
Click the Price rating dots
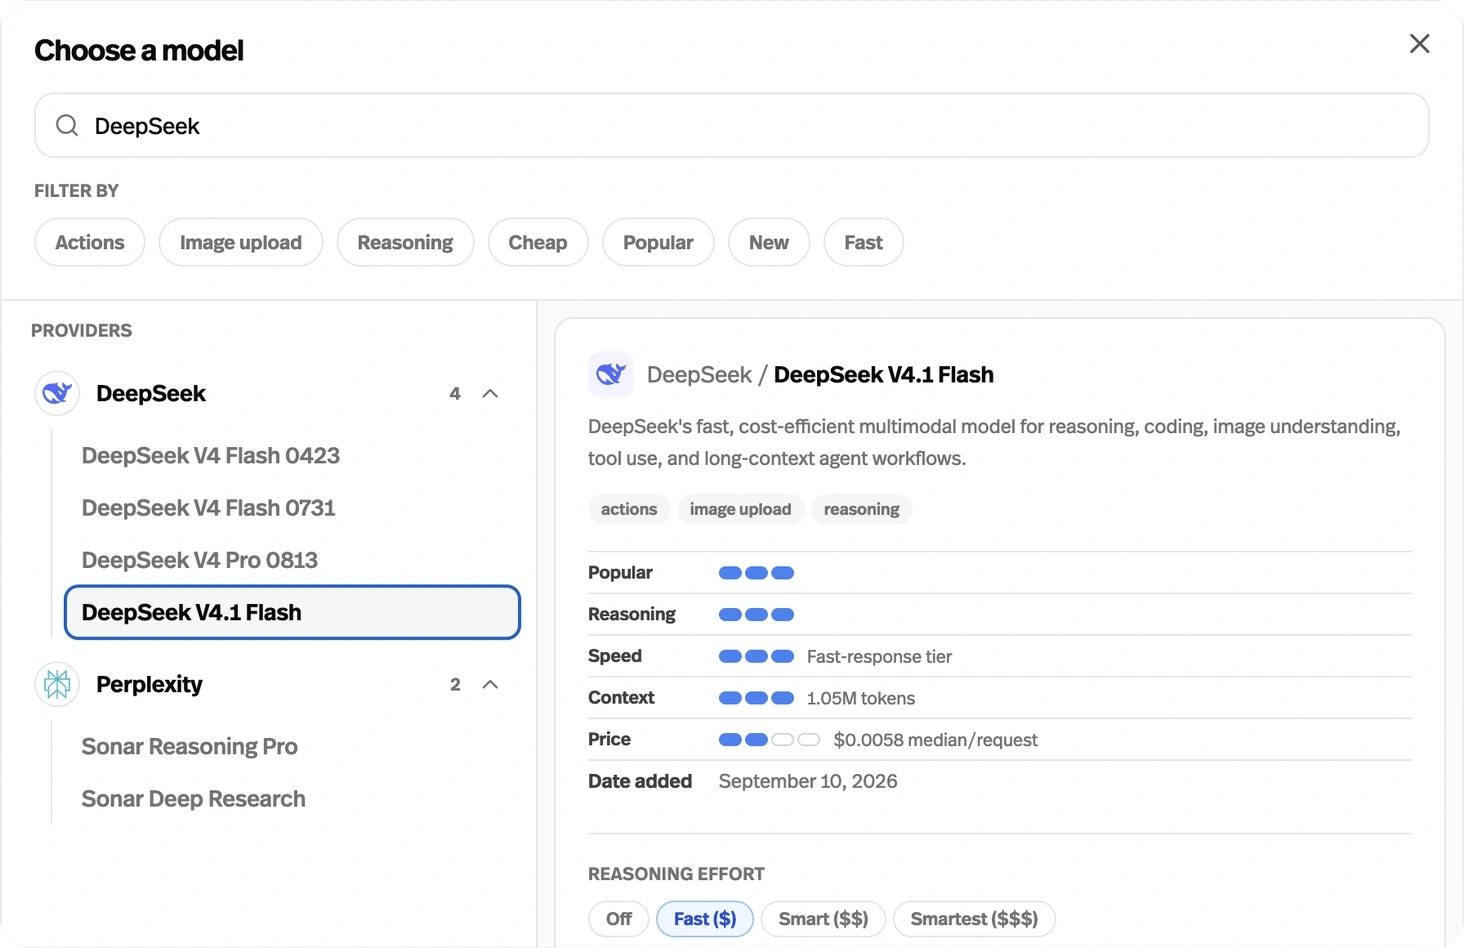point(769,740)
